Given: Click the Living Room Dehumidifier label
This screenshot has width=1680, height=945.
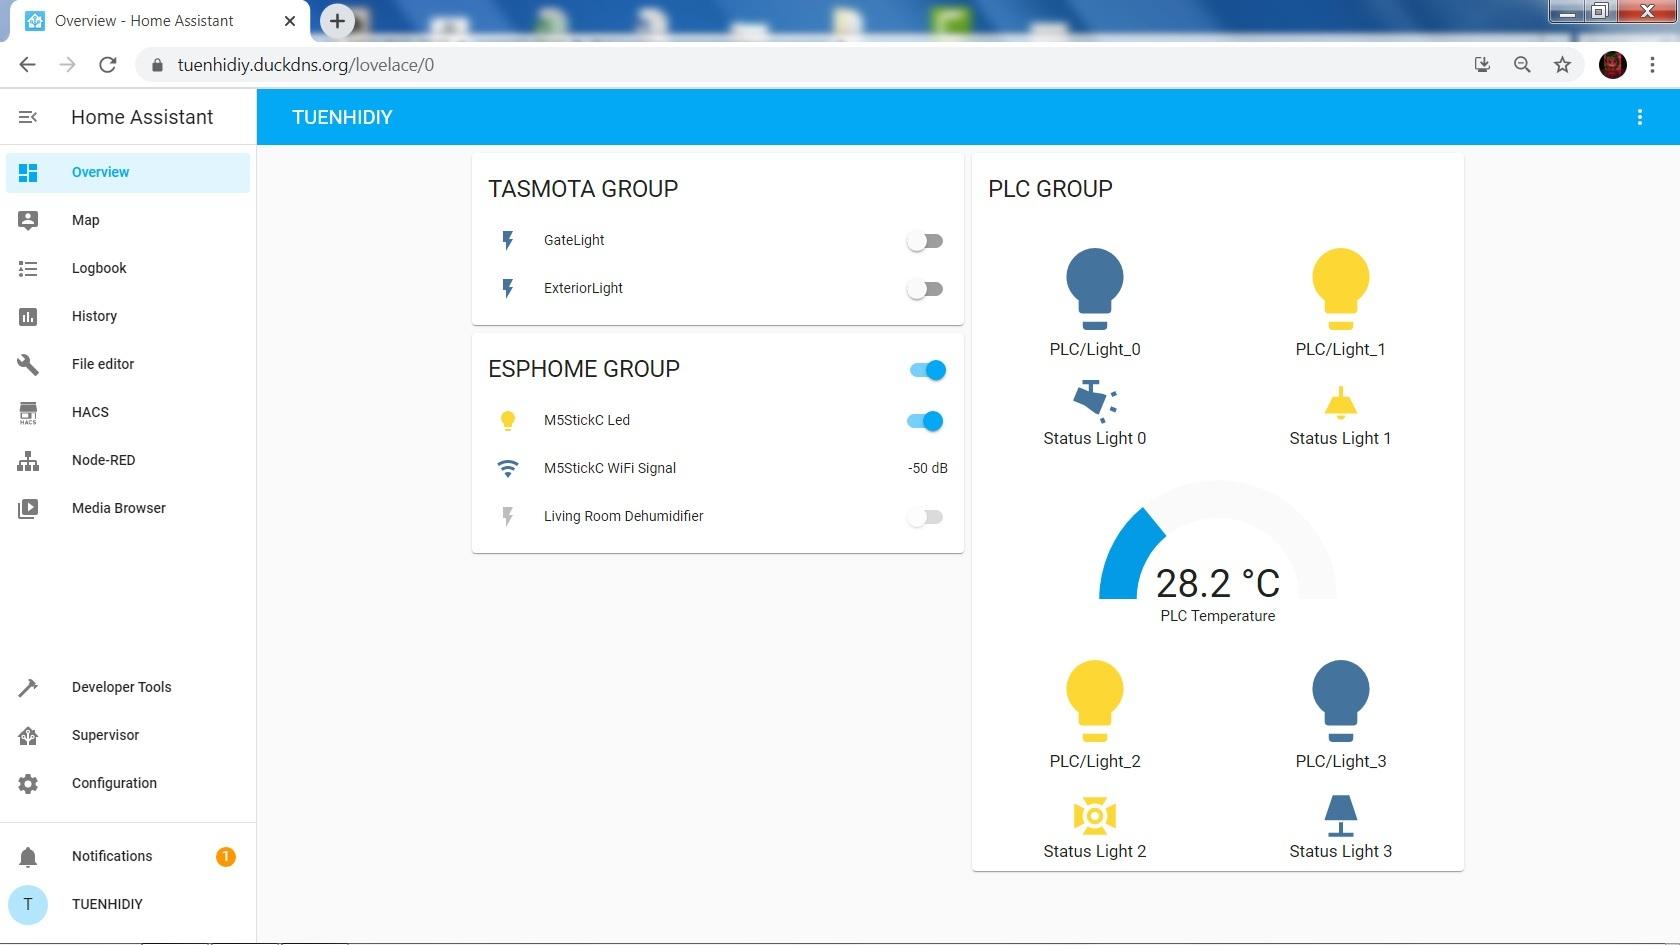Looking at the screenshot, I should pyautogui.click(x=624, y=516).
